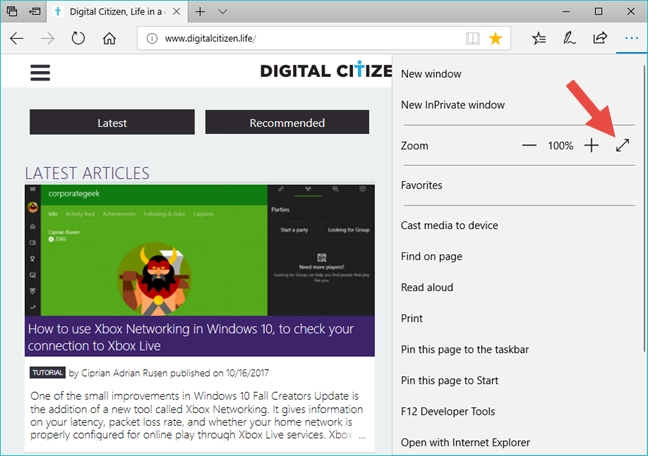This screenshot has width=648, height=456.
Task: Open a new tab with plus icon
Action: 200,12
